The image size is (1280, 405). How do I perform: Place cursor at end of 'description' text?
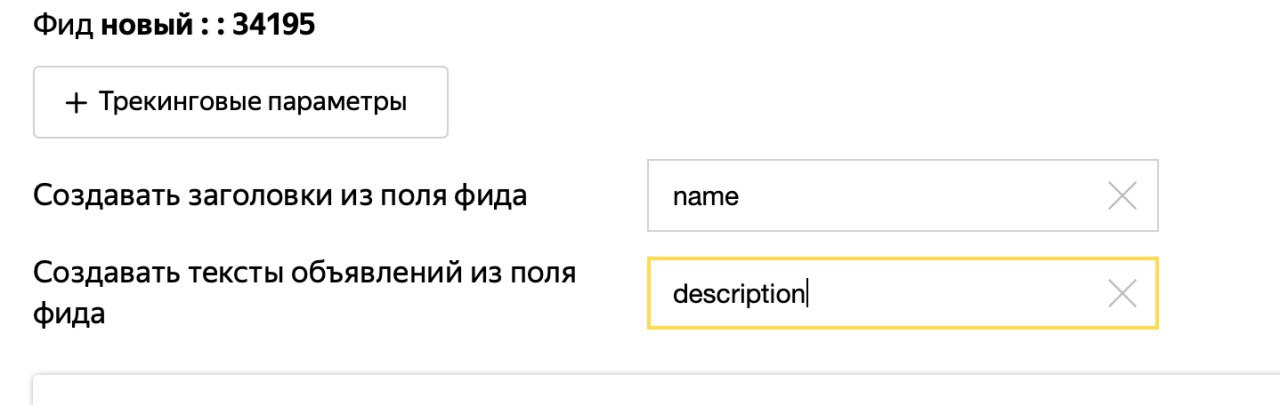805,295
